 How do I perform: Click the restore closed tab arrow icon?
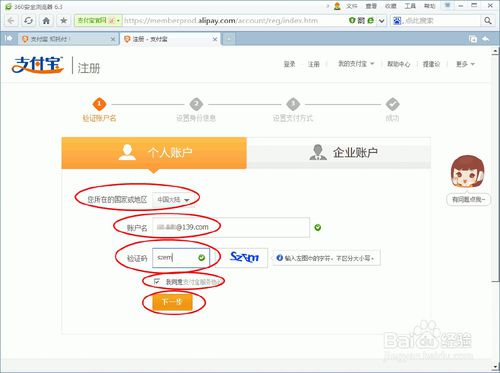486,39
